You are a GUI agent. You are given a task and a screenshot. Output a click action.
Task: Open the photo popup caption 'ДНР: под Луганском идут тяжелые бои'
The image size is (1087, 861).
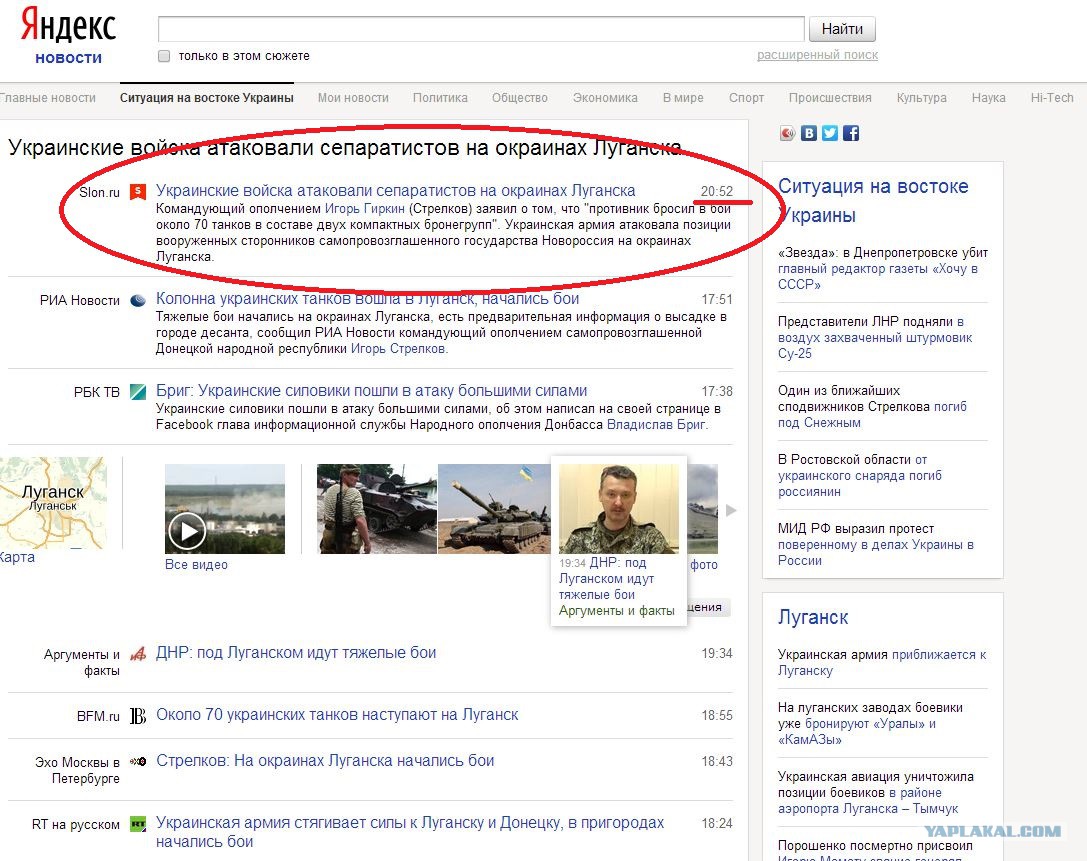(607, 578)
